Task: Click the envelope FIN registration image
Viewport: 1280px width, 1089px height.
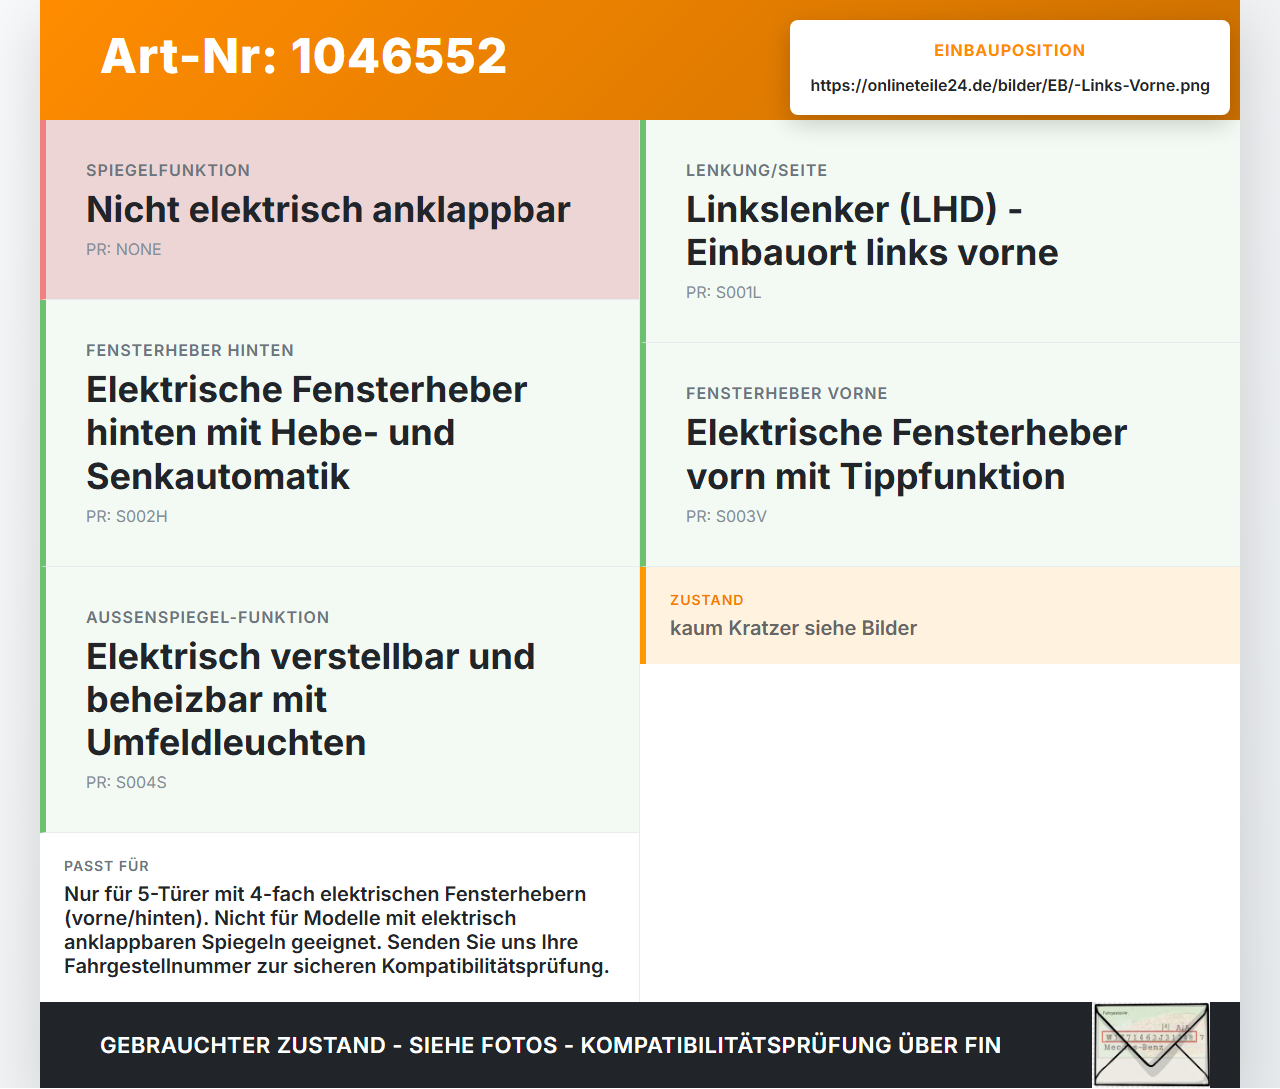Action: 1151,1045
